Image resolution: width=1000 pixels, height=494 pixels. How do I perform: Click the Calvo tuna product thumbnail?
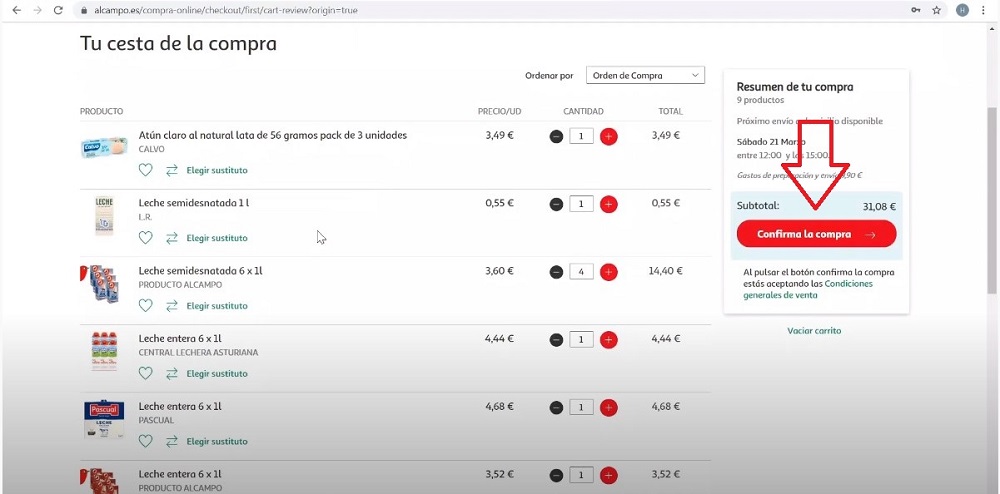104,148
